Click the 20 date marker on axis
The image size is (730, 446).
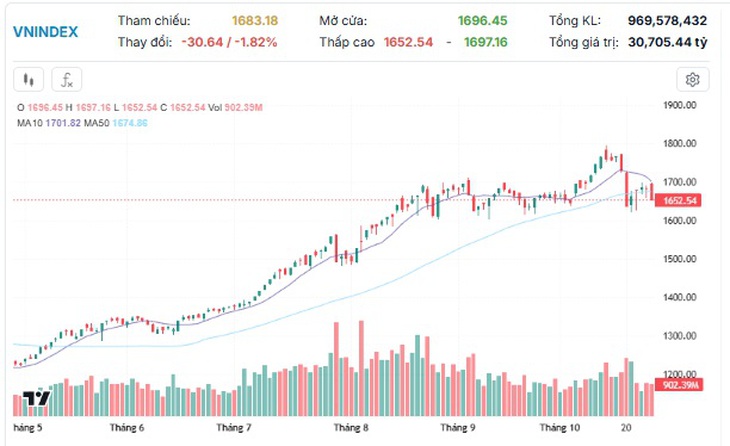point(626,427)
